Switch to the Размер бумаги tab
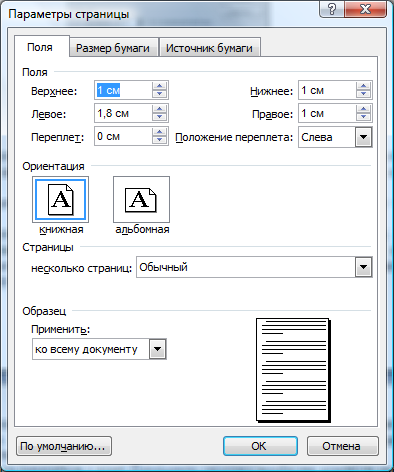Screen dimensions: 394x472 [113, 48]
